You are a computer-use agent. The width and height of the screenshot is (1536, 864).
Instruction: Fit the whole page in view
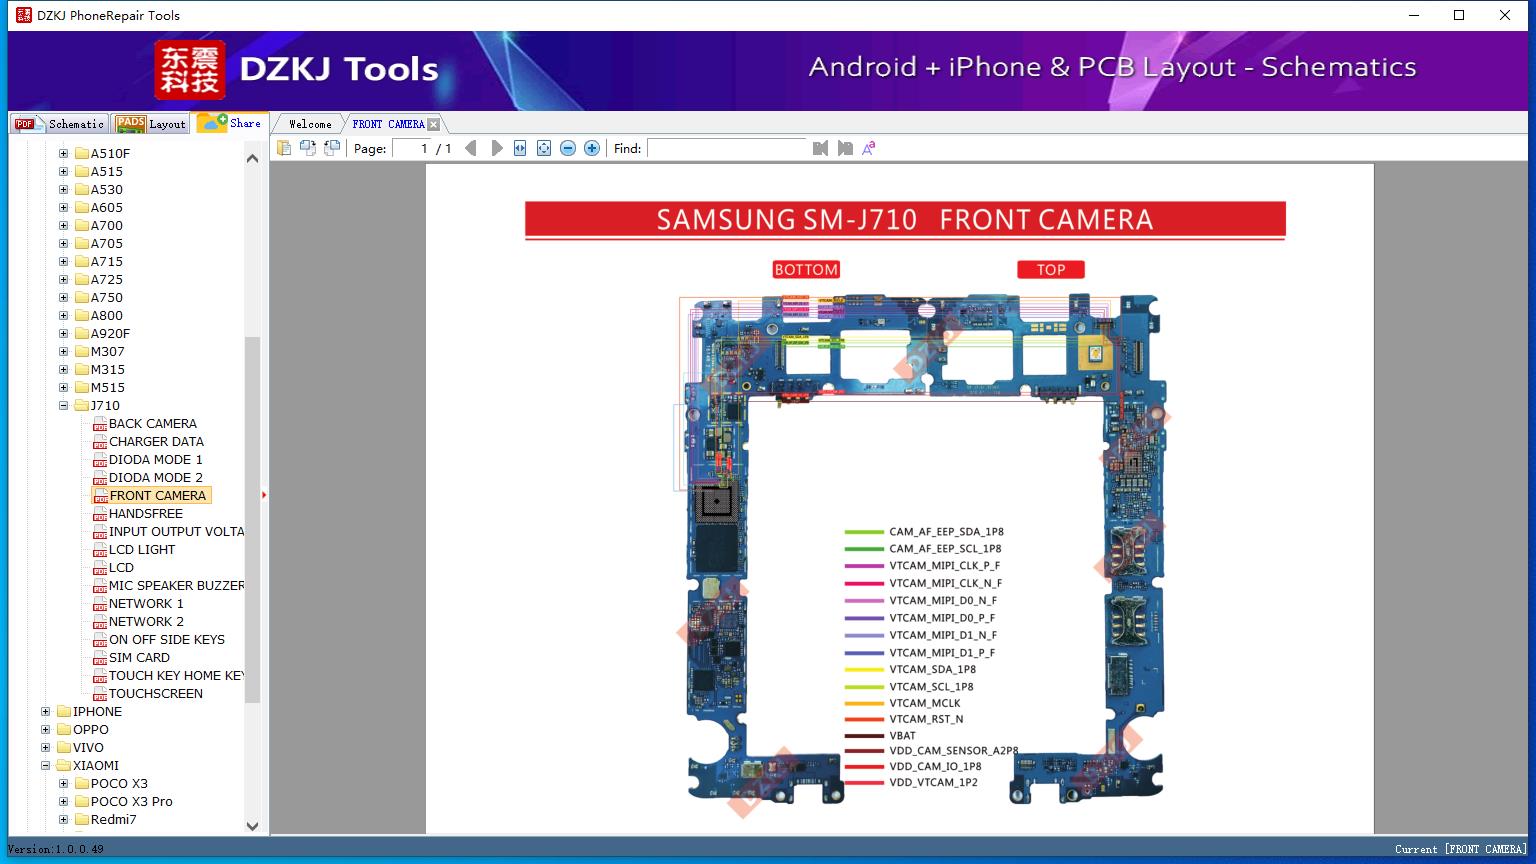click(544, 148)
